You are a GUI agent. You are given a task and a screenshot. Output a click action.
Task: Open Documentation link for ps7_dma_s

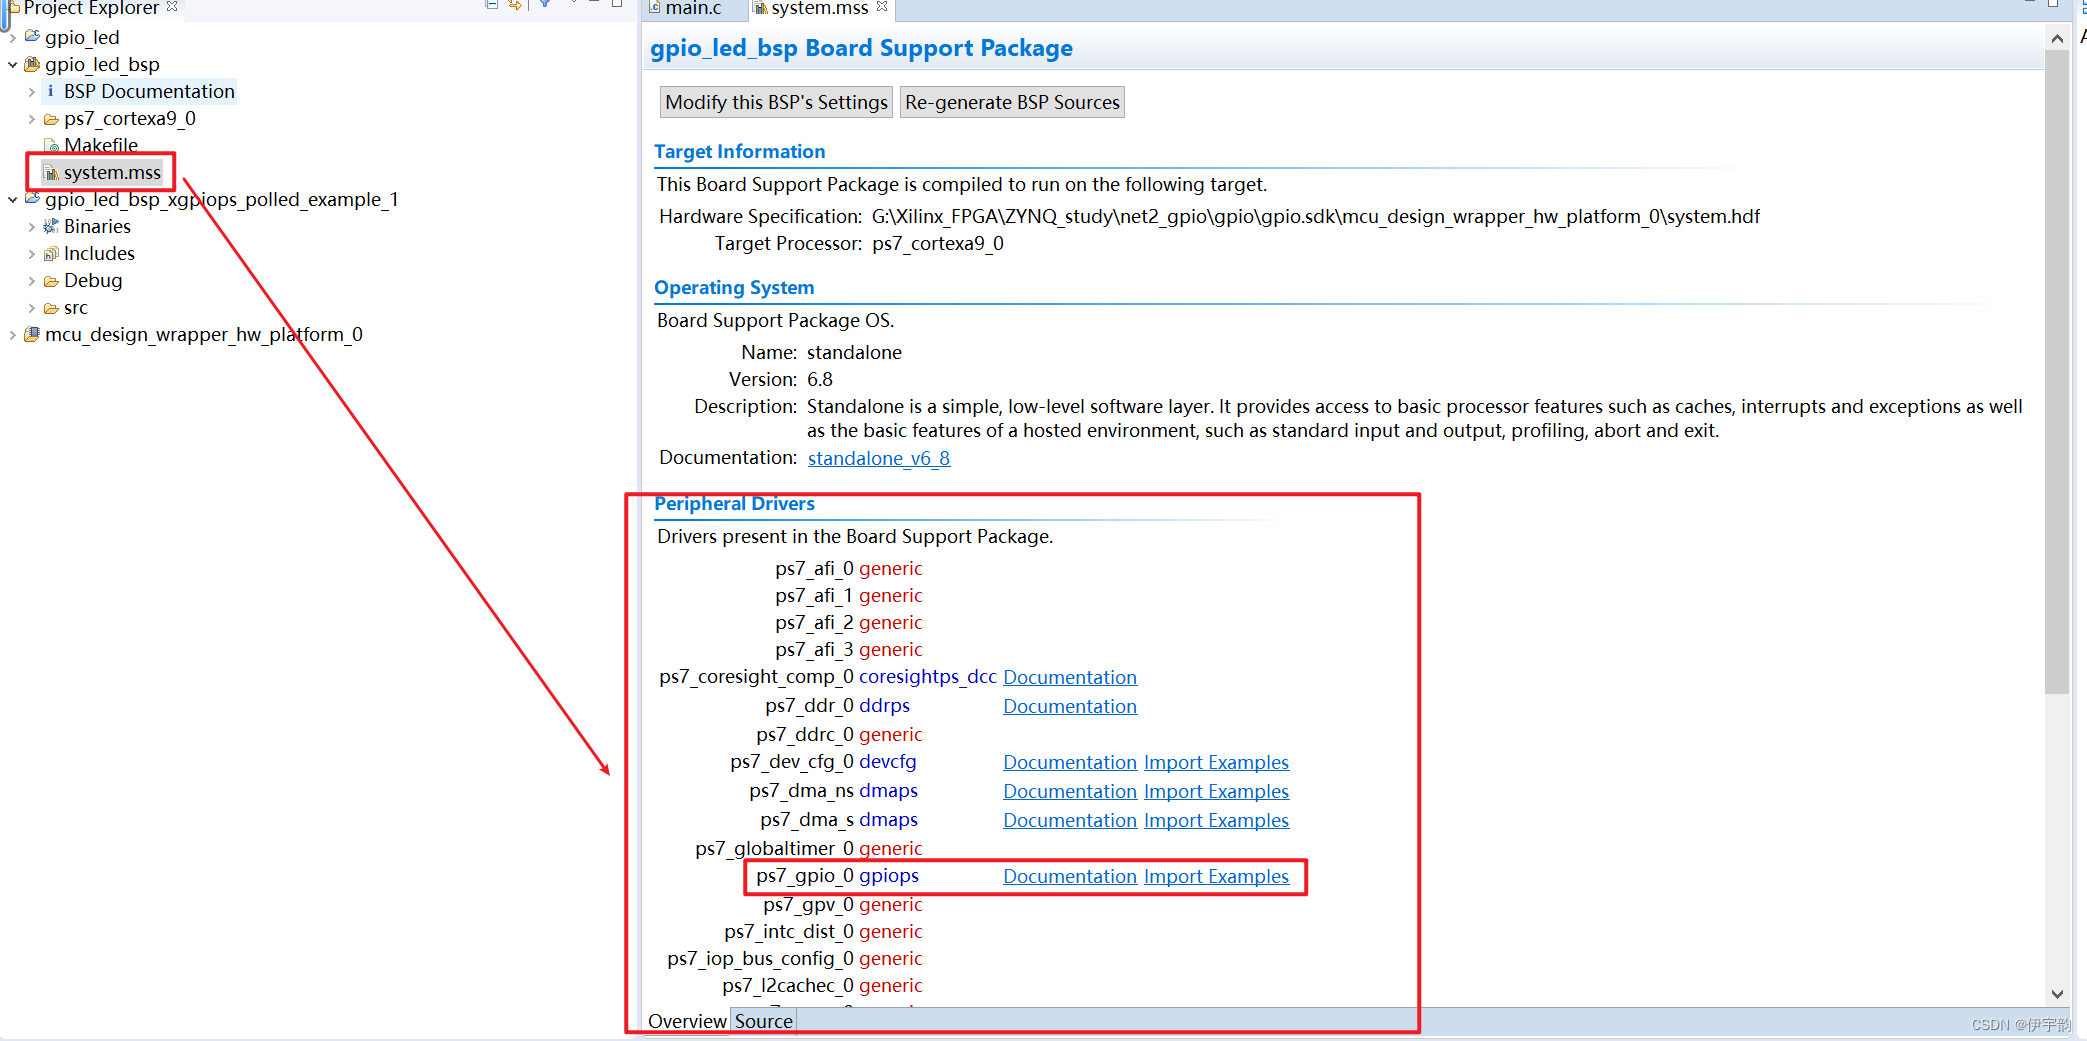(1070, 820)
